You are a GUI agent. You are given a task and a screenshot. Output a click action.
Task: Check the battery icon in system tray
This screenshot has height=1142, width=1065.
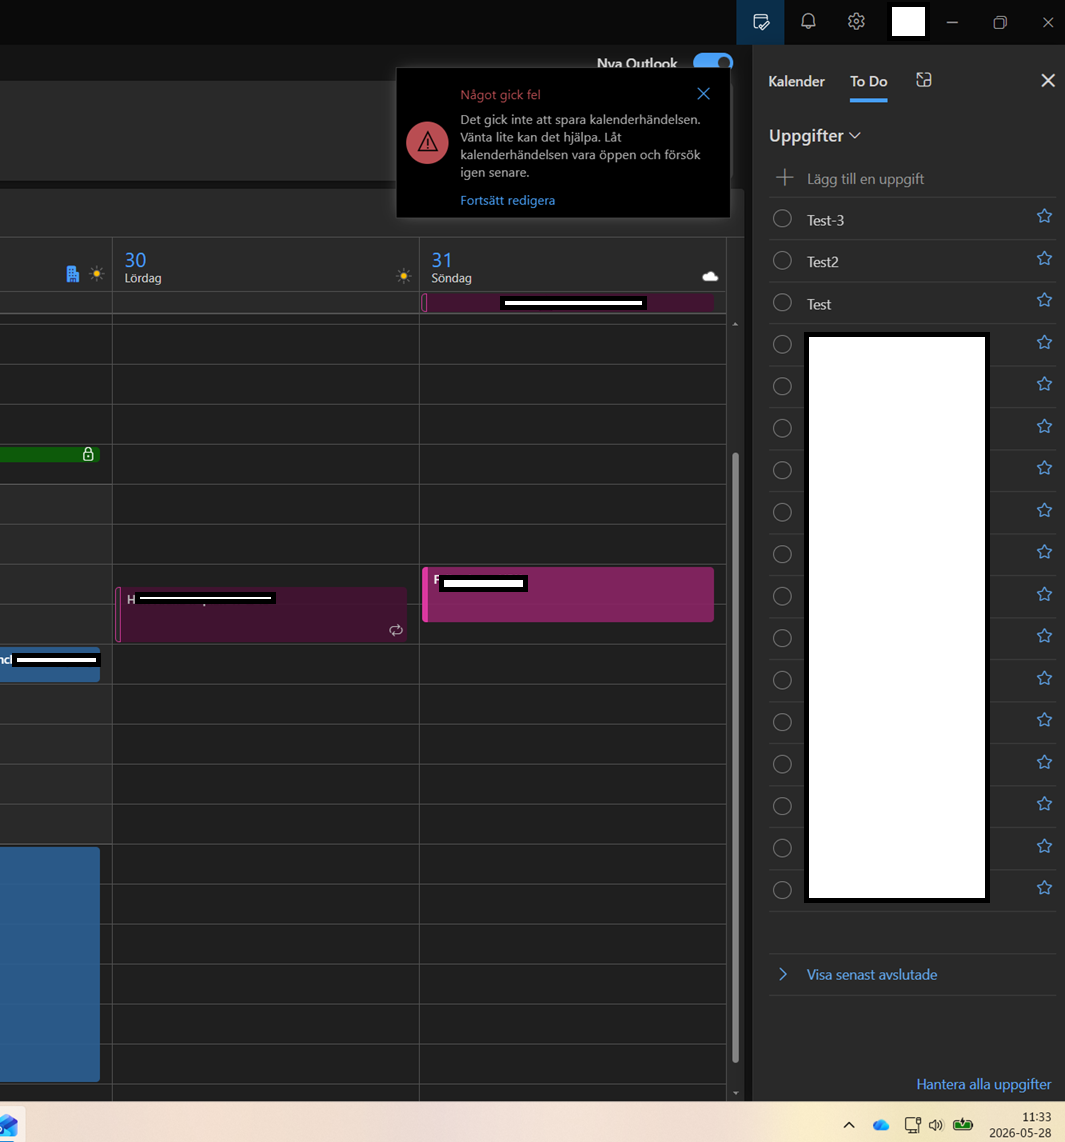[963, 1124]
